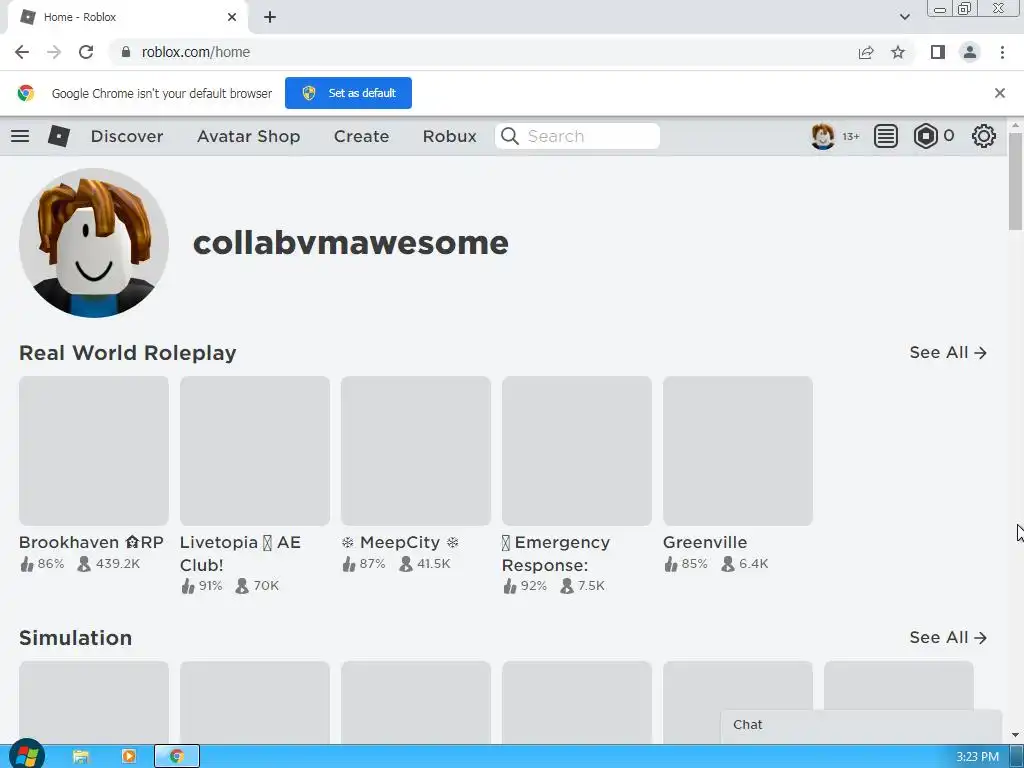See All for Real World Roleplay
Image resolution: width=1024 pixels, height=768 pixels.
[x=948, y=353]
